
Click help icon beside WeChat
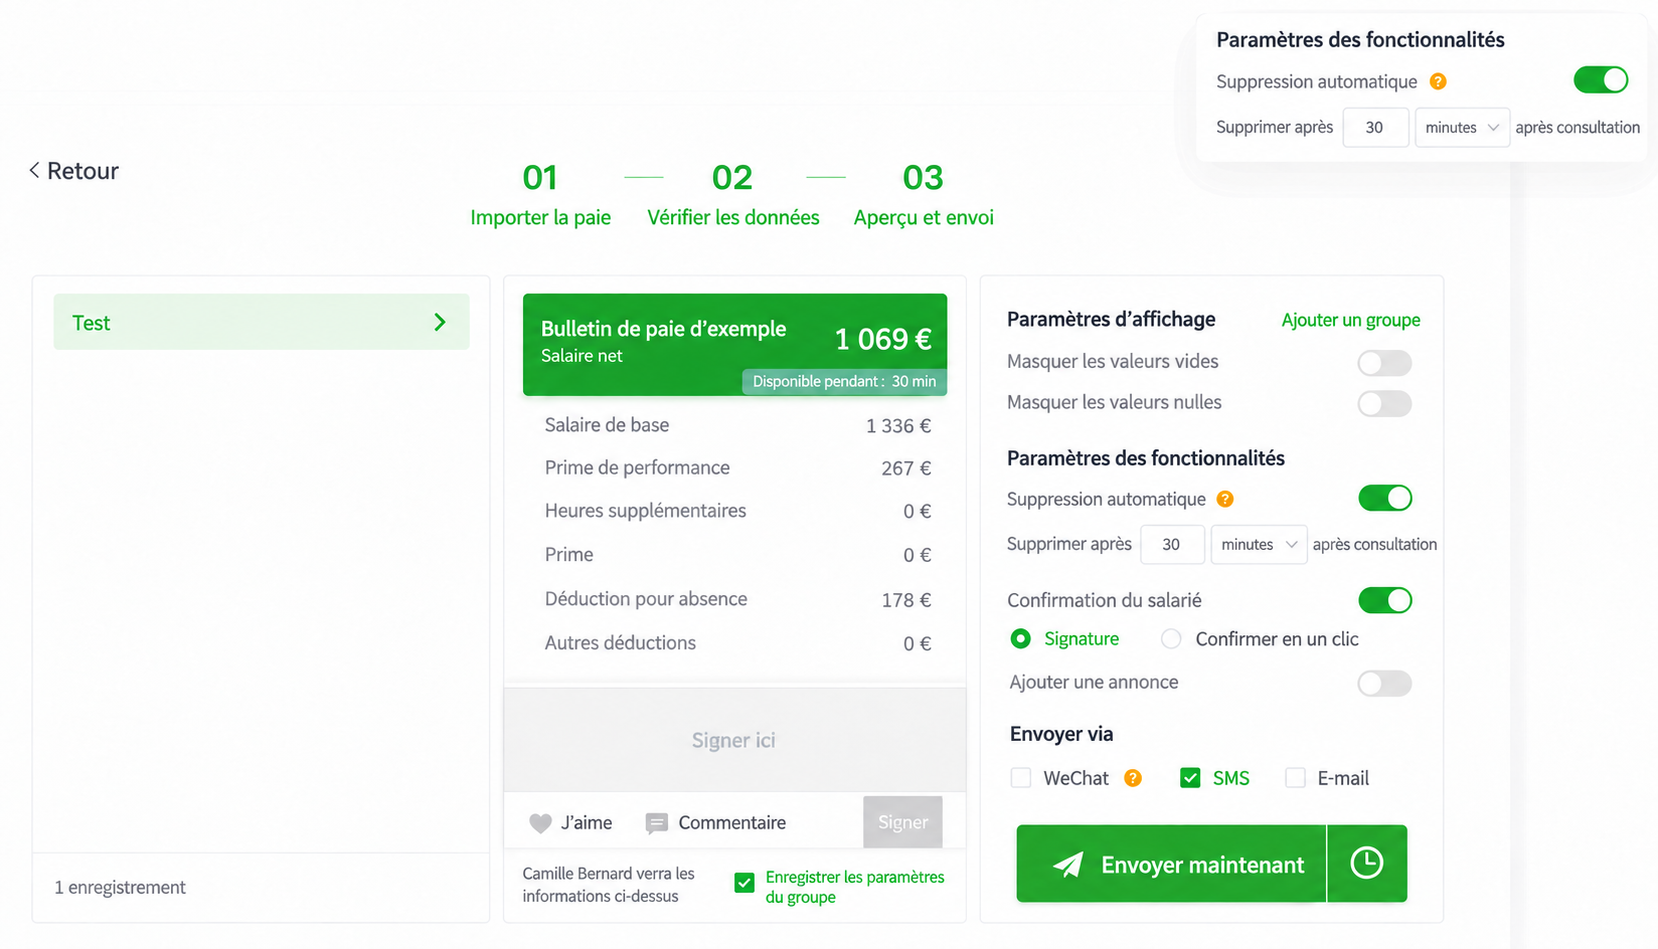[x=1133, y=778]
